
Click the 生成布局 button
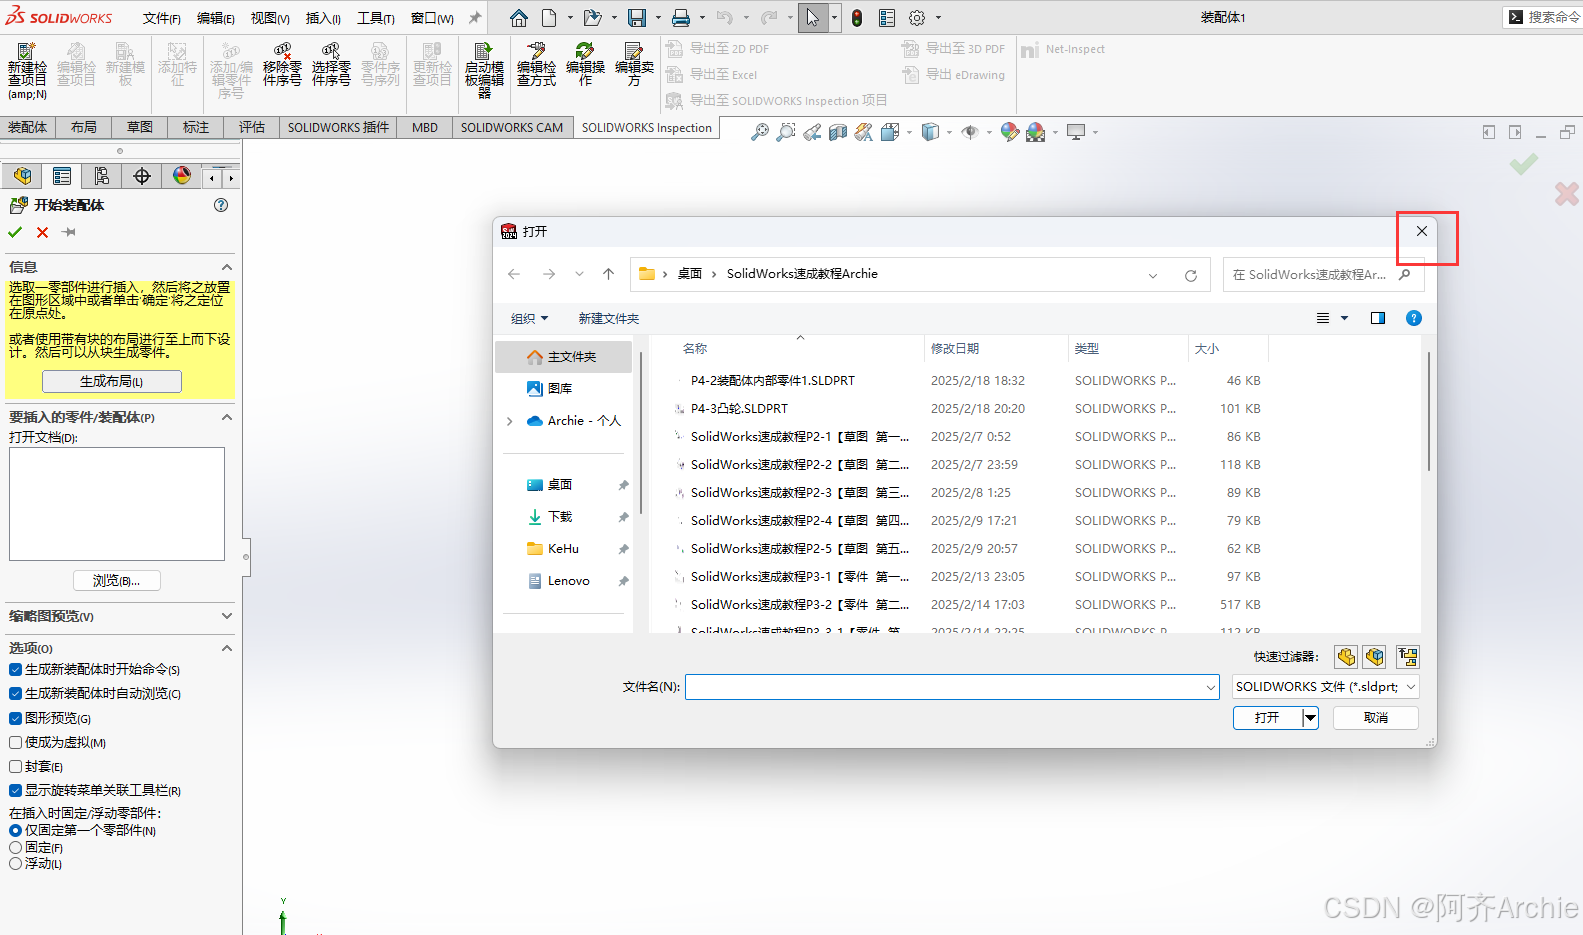coord(112,381)
